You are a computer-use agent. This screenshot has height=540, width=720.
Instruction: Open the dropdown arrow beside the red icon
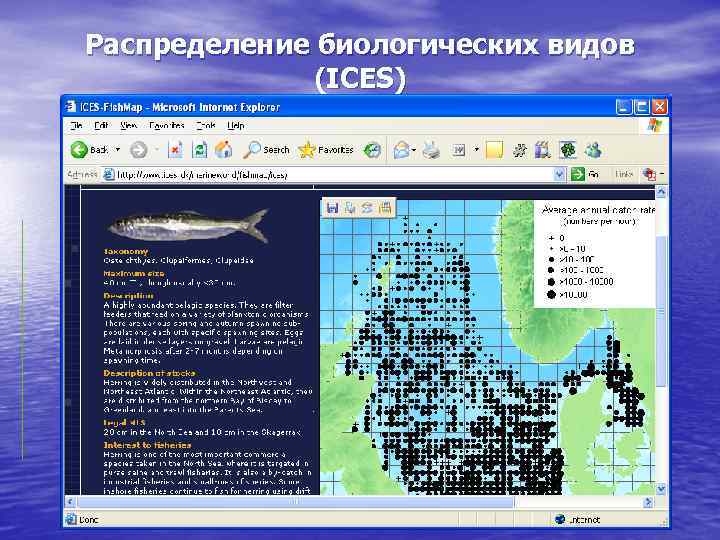662,174
